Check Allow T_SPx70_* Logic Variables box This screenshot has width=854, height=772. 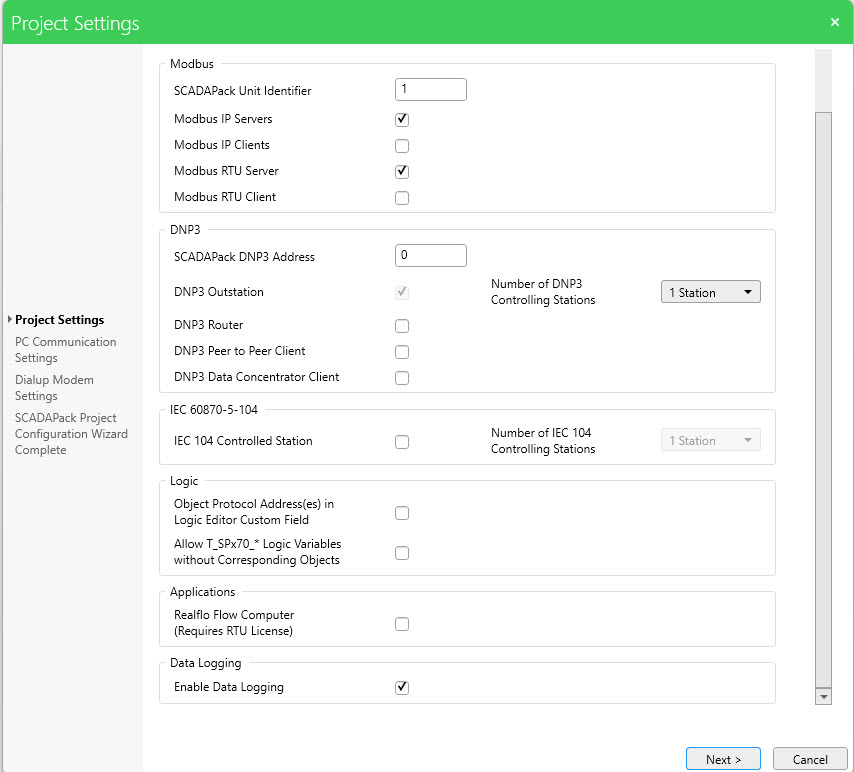(x=402, y=553)
